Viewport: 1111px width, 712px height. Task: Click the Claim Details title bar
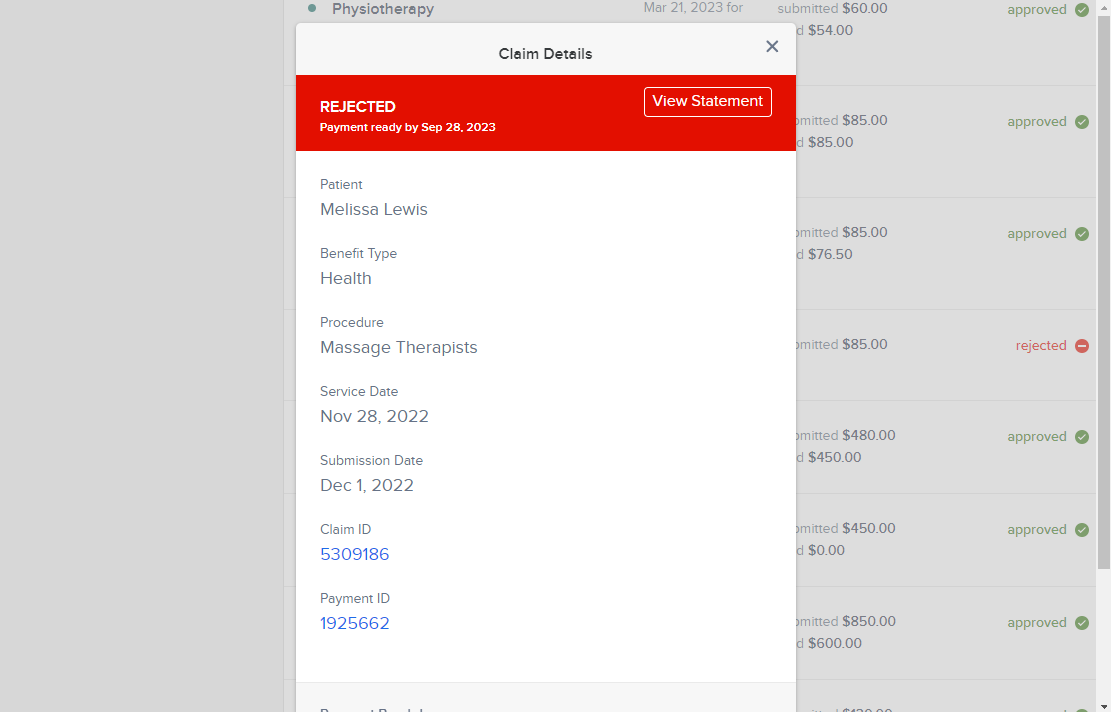tap(545, 53)
